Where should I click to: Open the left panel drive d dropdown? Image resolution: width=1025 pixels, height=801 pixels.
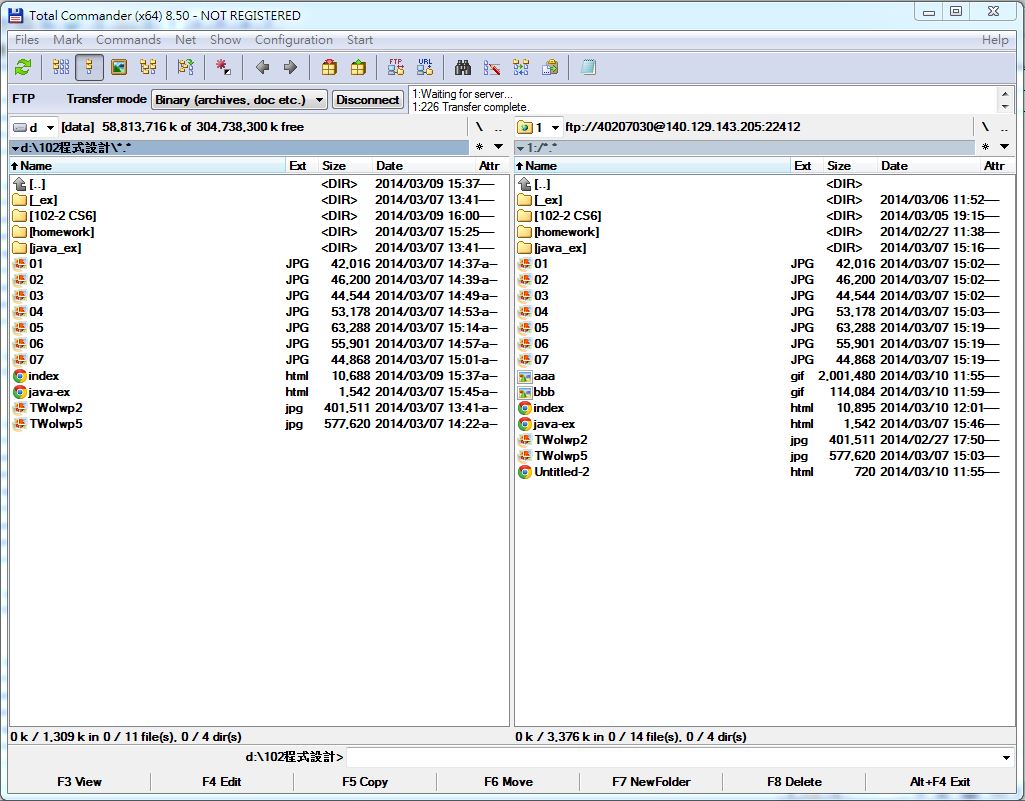tap(33, 128)
